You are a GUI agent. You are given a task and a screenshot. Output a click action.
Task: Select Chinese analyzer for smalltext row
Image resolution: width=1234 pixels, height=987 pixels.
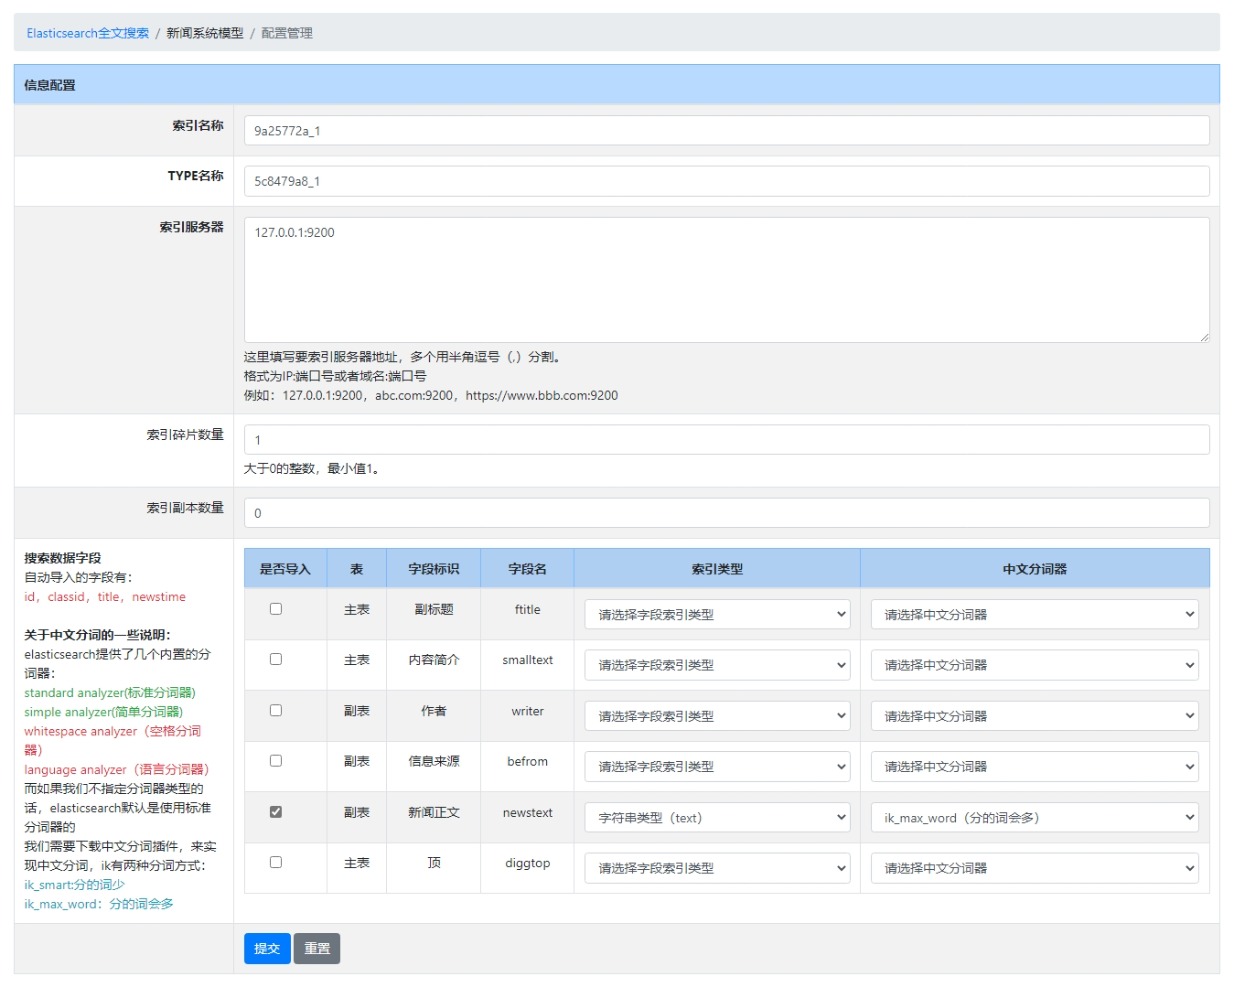pos(1035,665)
